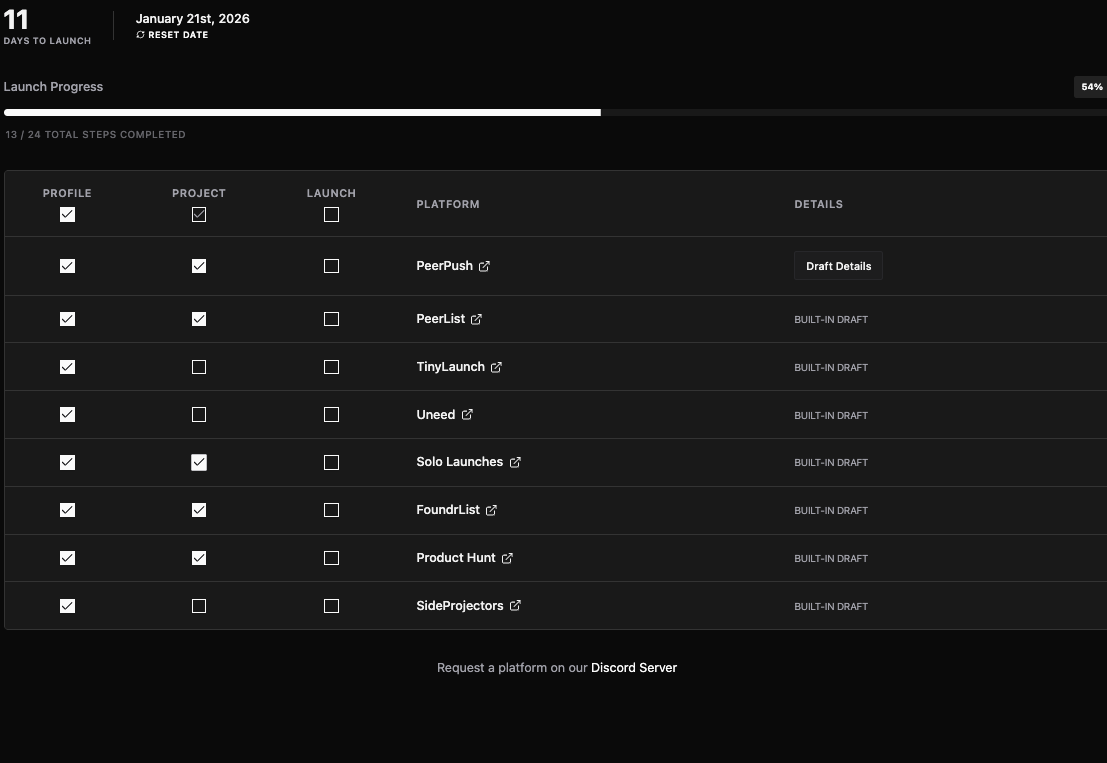Check the Launch checkbox for Product Hunt
Screen dimensions: 1107x763
point(331,558)
